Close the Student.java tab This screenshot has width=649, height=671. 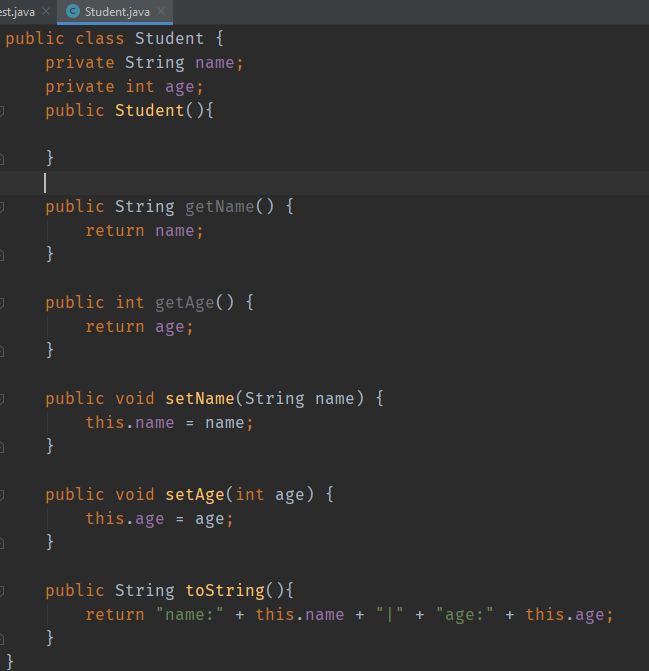click(161, 12)
